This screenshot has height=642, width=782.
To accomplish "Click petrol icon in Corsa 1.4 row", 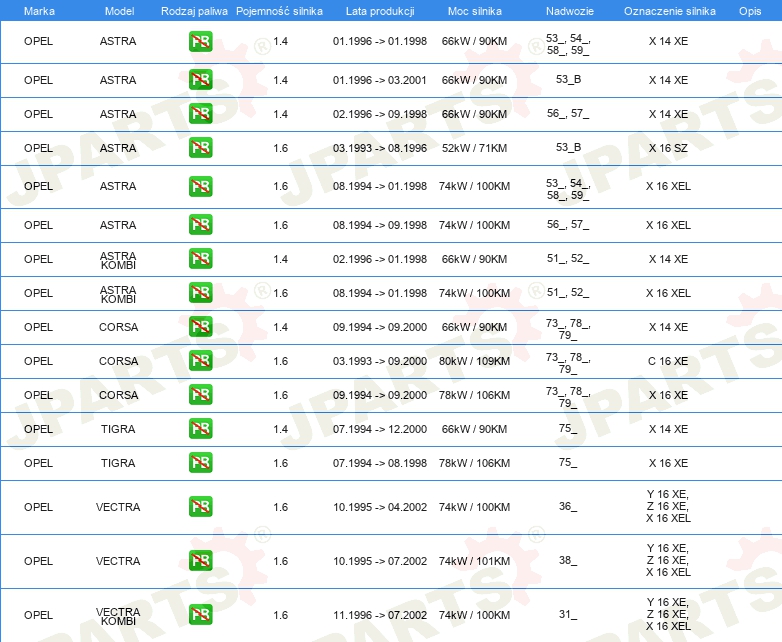I will pos(200,327).
